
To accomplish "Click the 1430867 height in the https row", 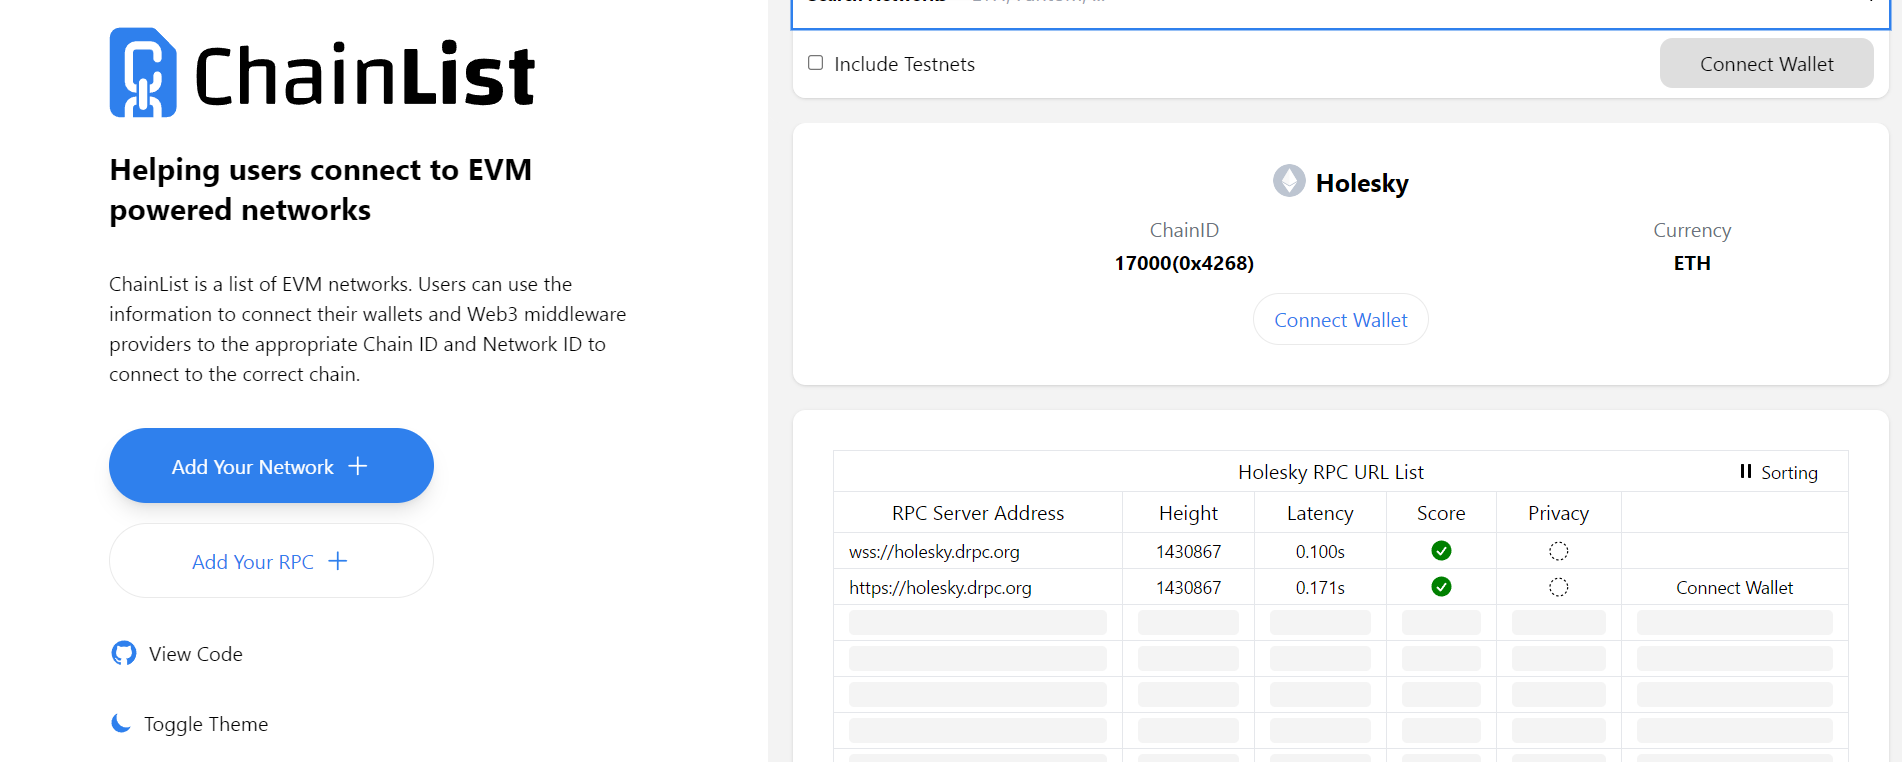I will click(x=1188, y=587).
